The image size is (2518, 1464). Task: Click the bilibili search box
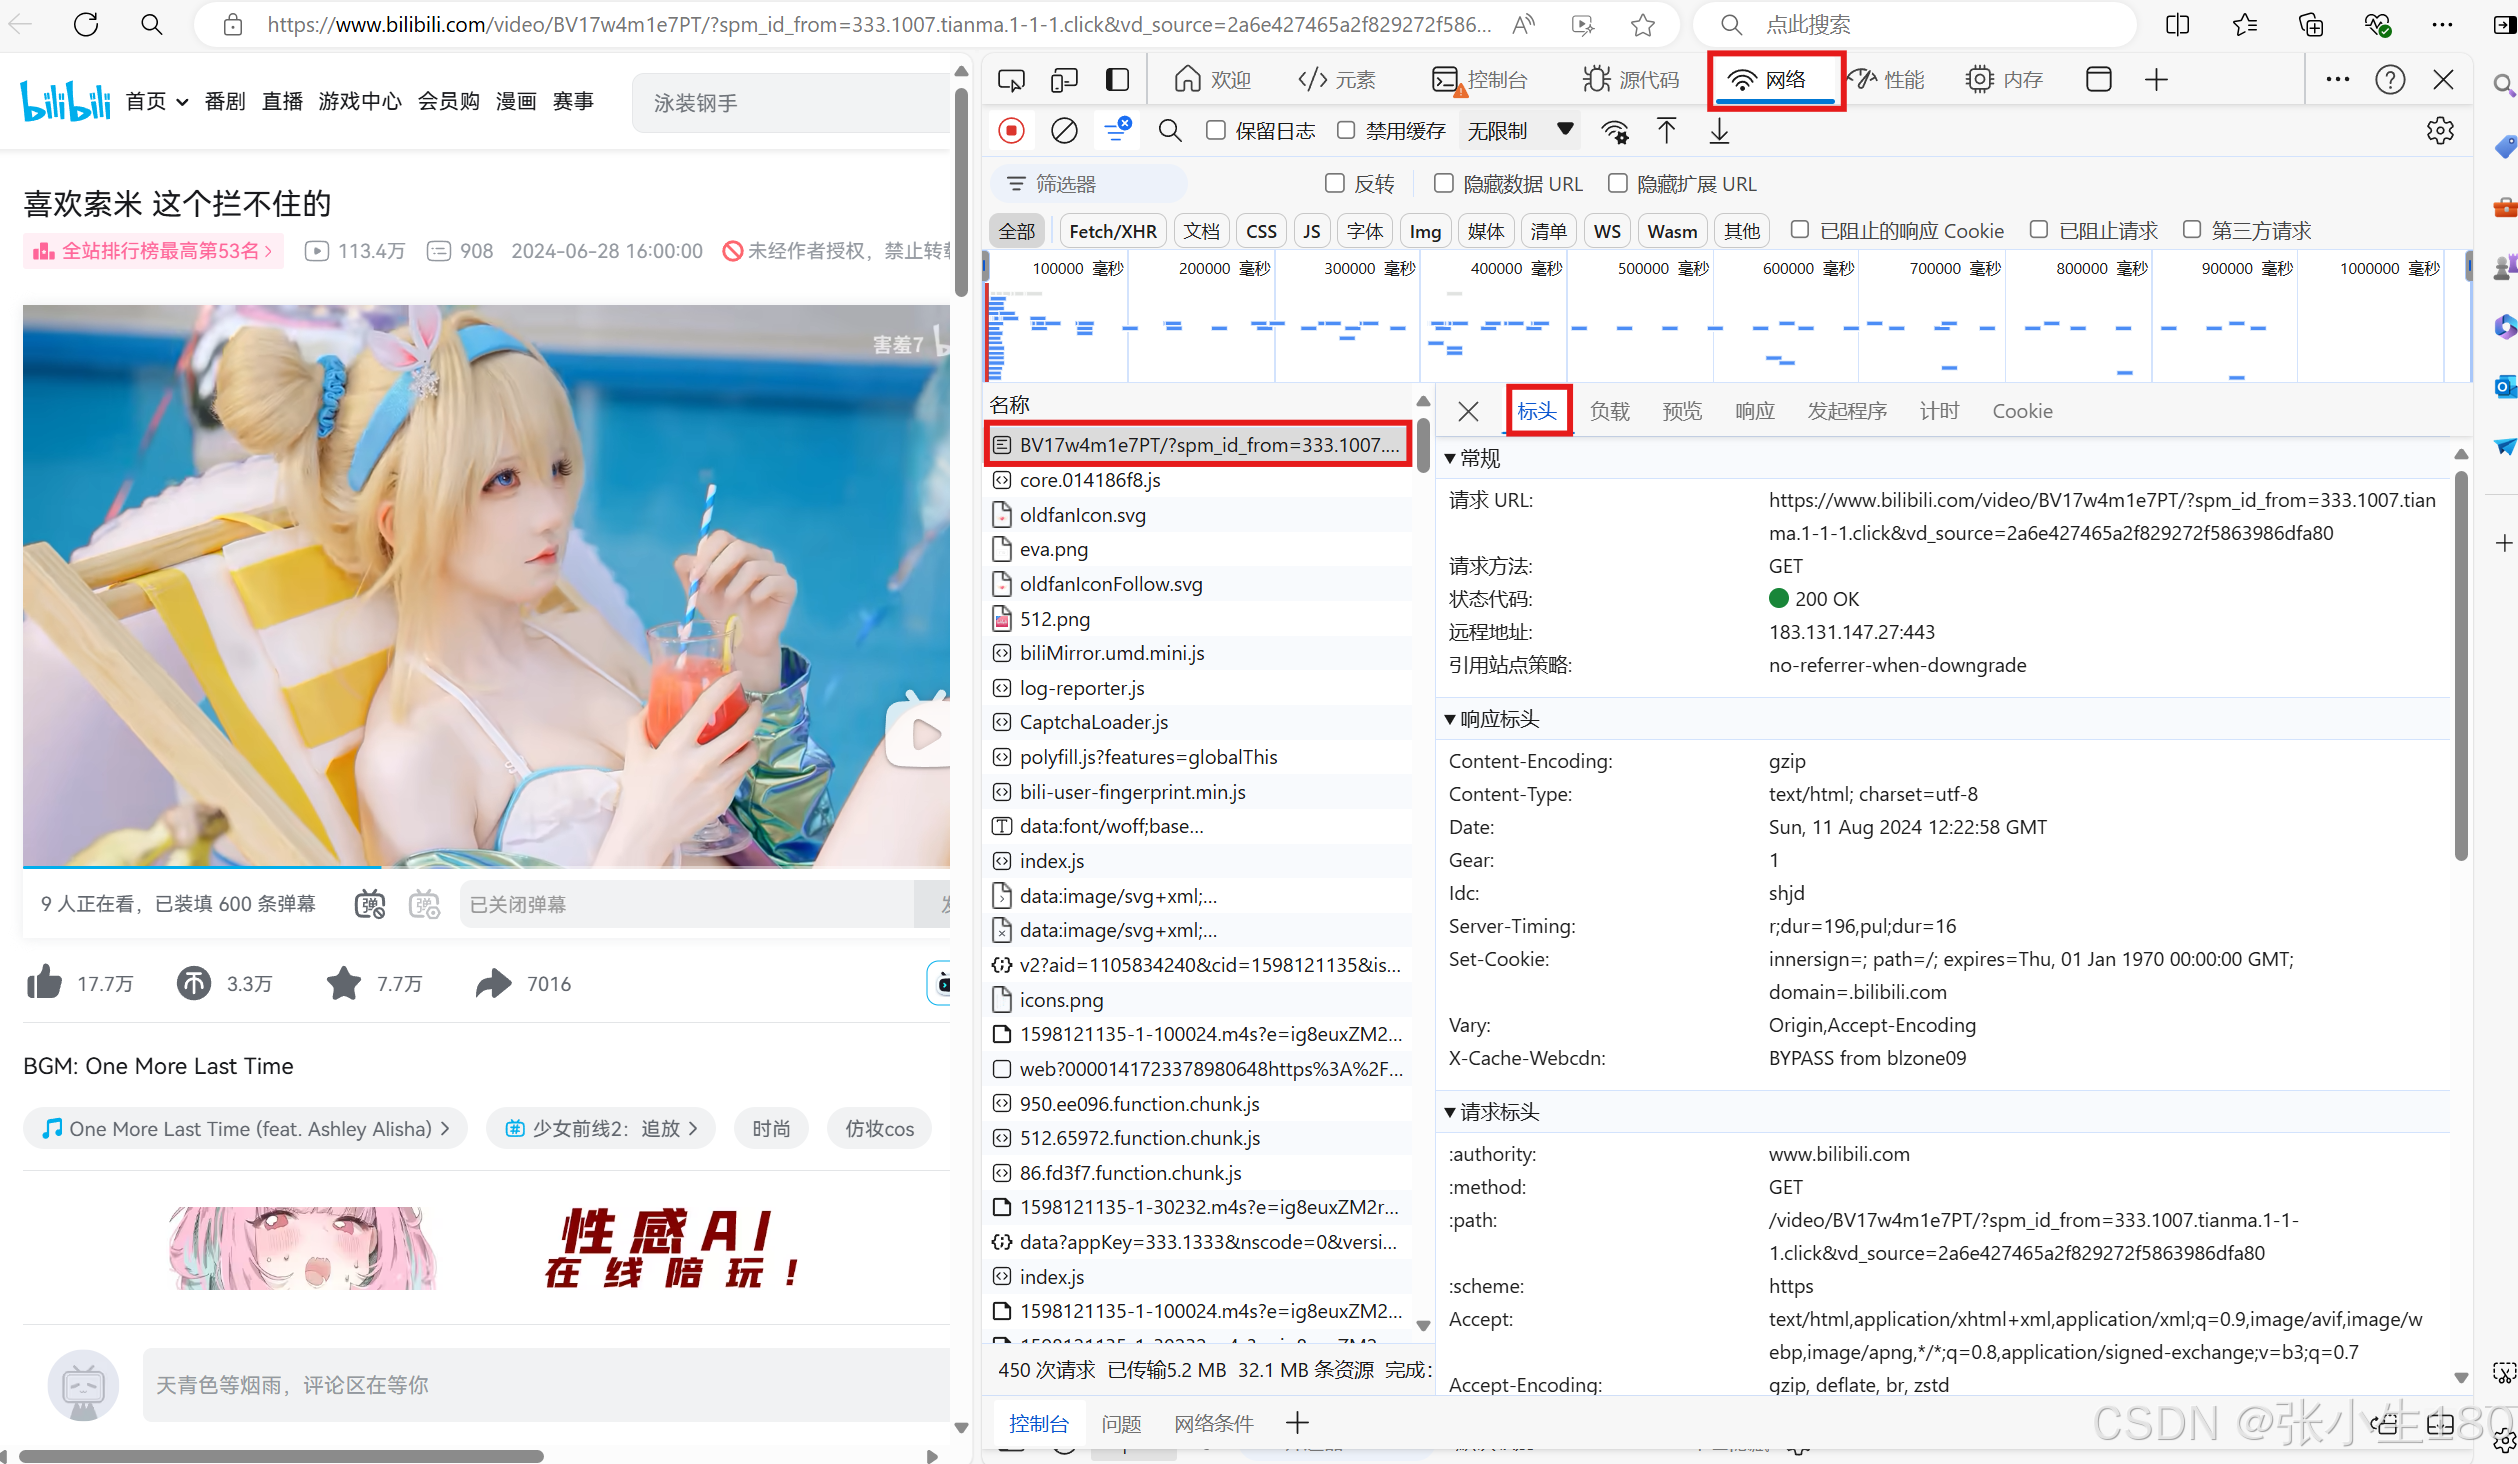(x=790, y=103)
